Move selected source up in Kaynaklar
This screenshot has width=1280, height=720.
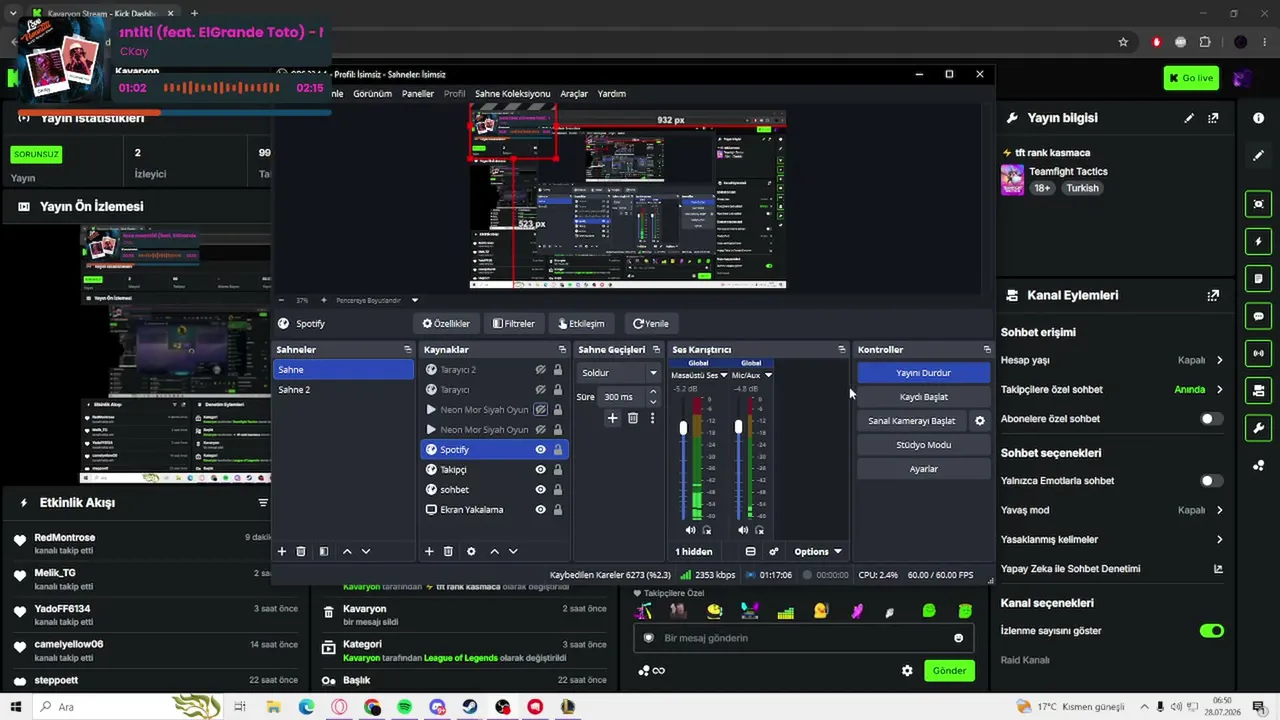tap(494, 551)
